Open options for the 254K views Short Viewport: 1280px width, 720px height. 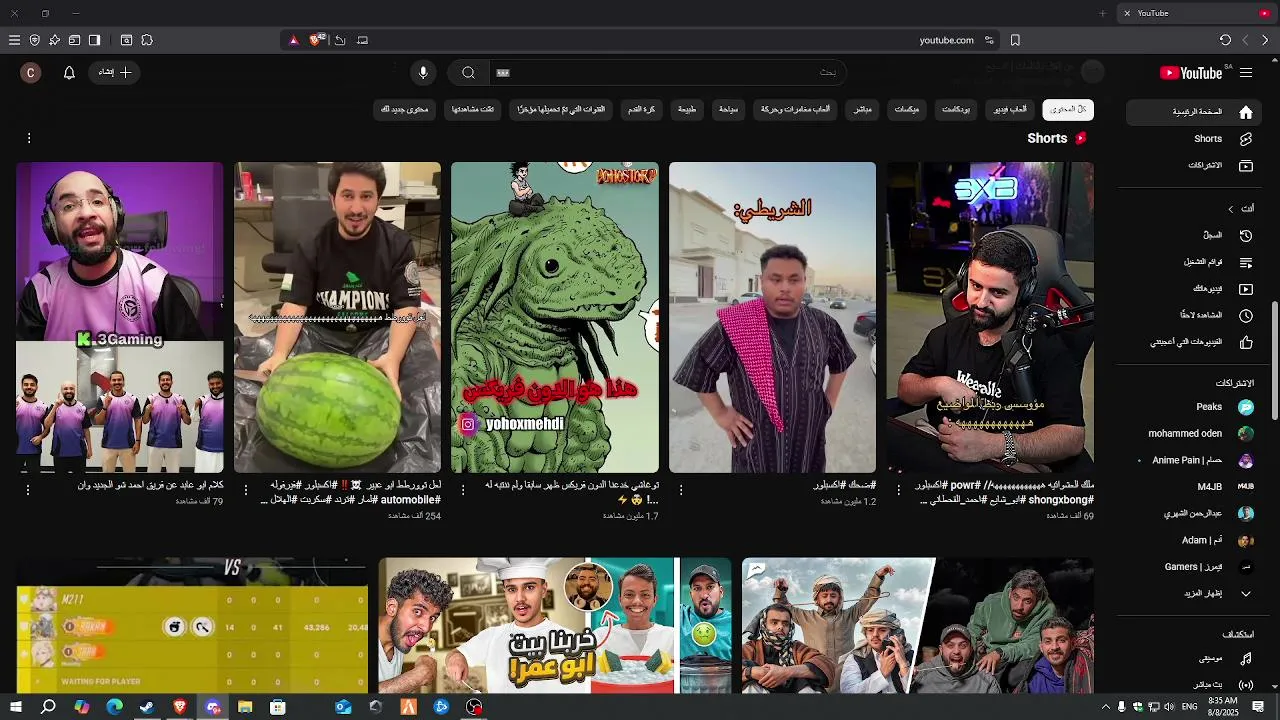click(x=246, y=490)
